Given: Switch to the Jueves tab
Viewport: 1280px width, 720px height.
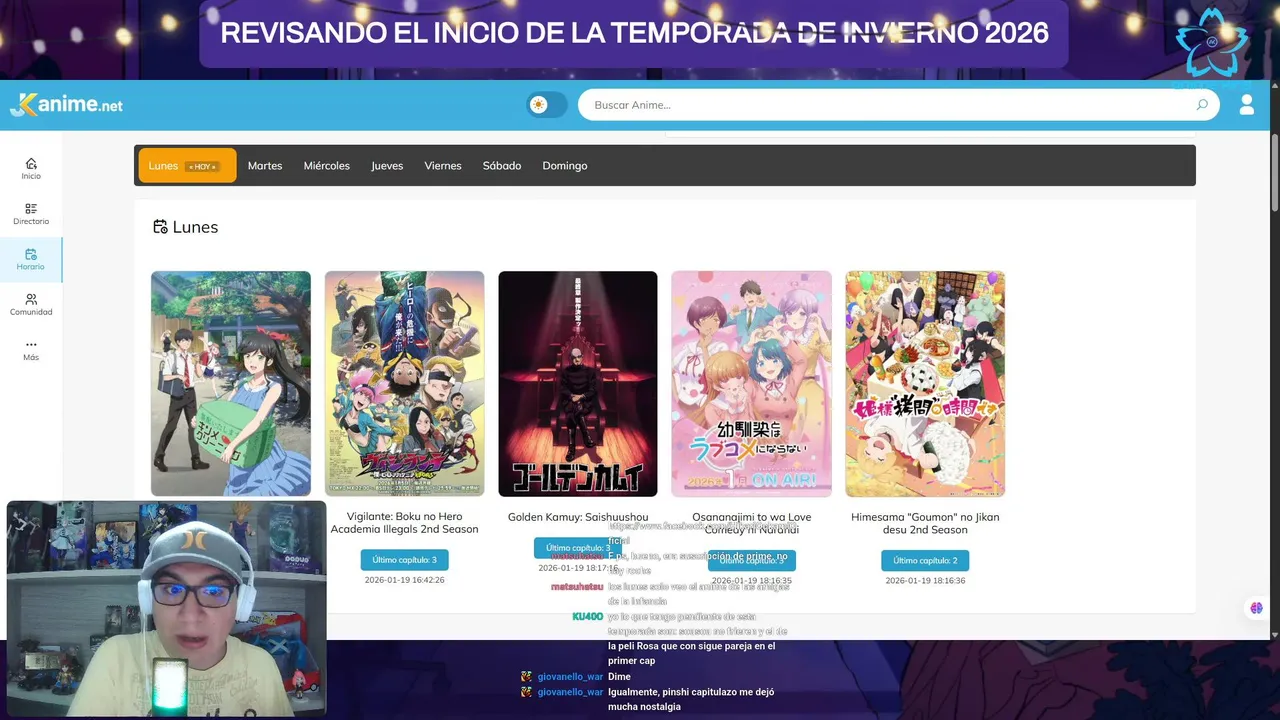Looking at the screenshot, I should 387,166.
